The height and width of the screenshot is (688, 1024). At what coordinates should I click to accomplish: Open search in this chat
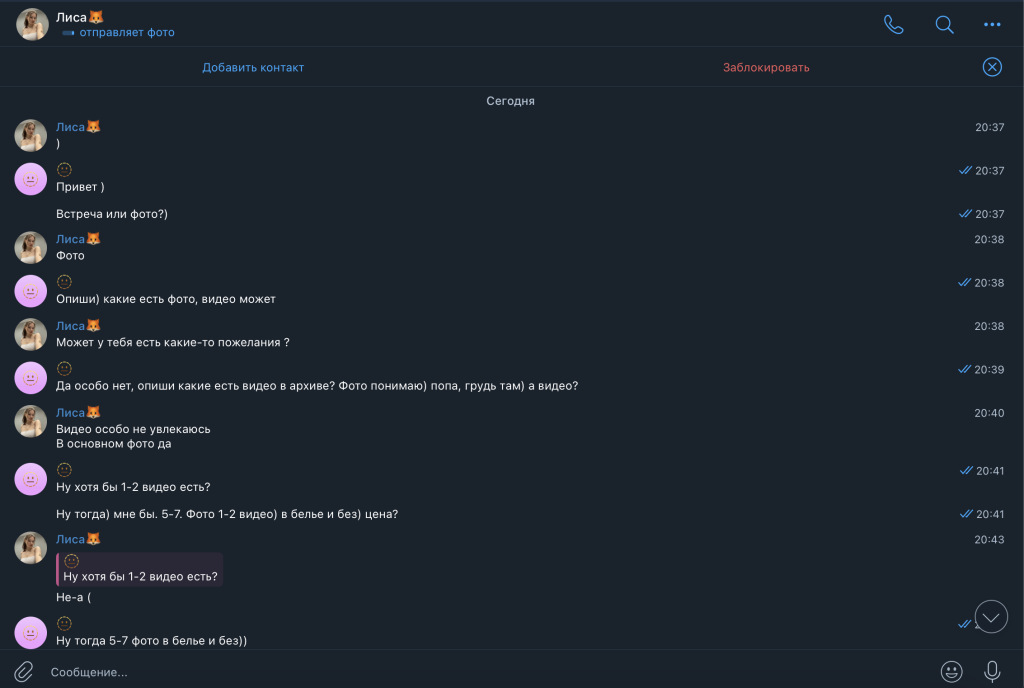tap(944, 25)
